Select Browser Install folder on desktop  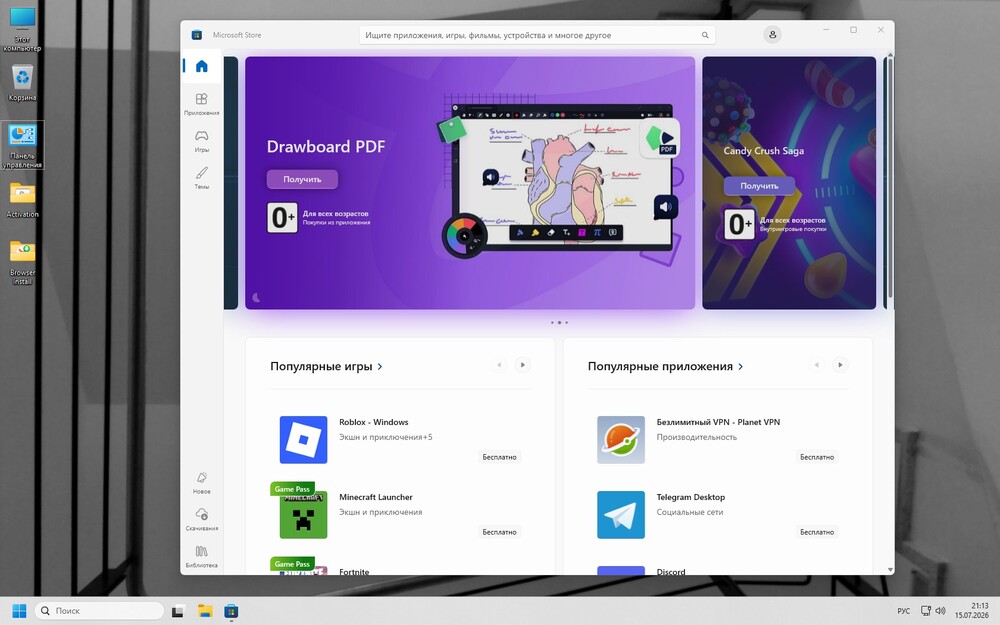(x=22, y=262)
